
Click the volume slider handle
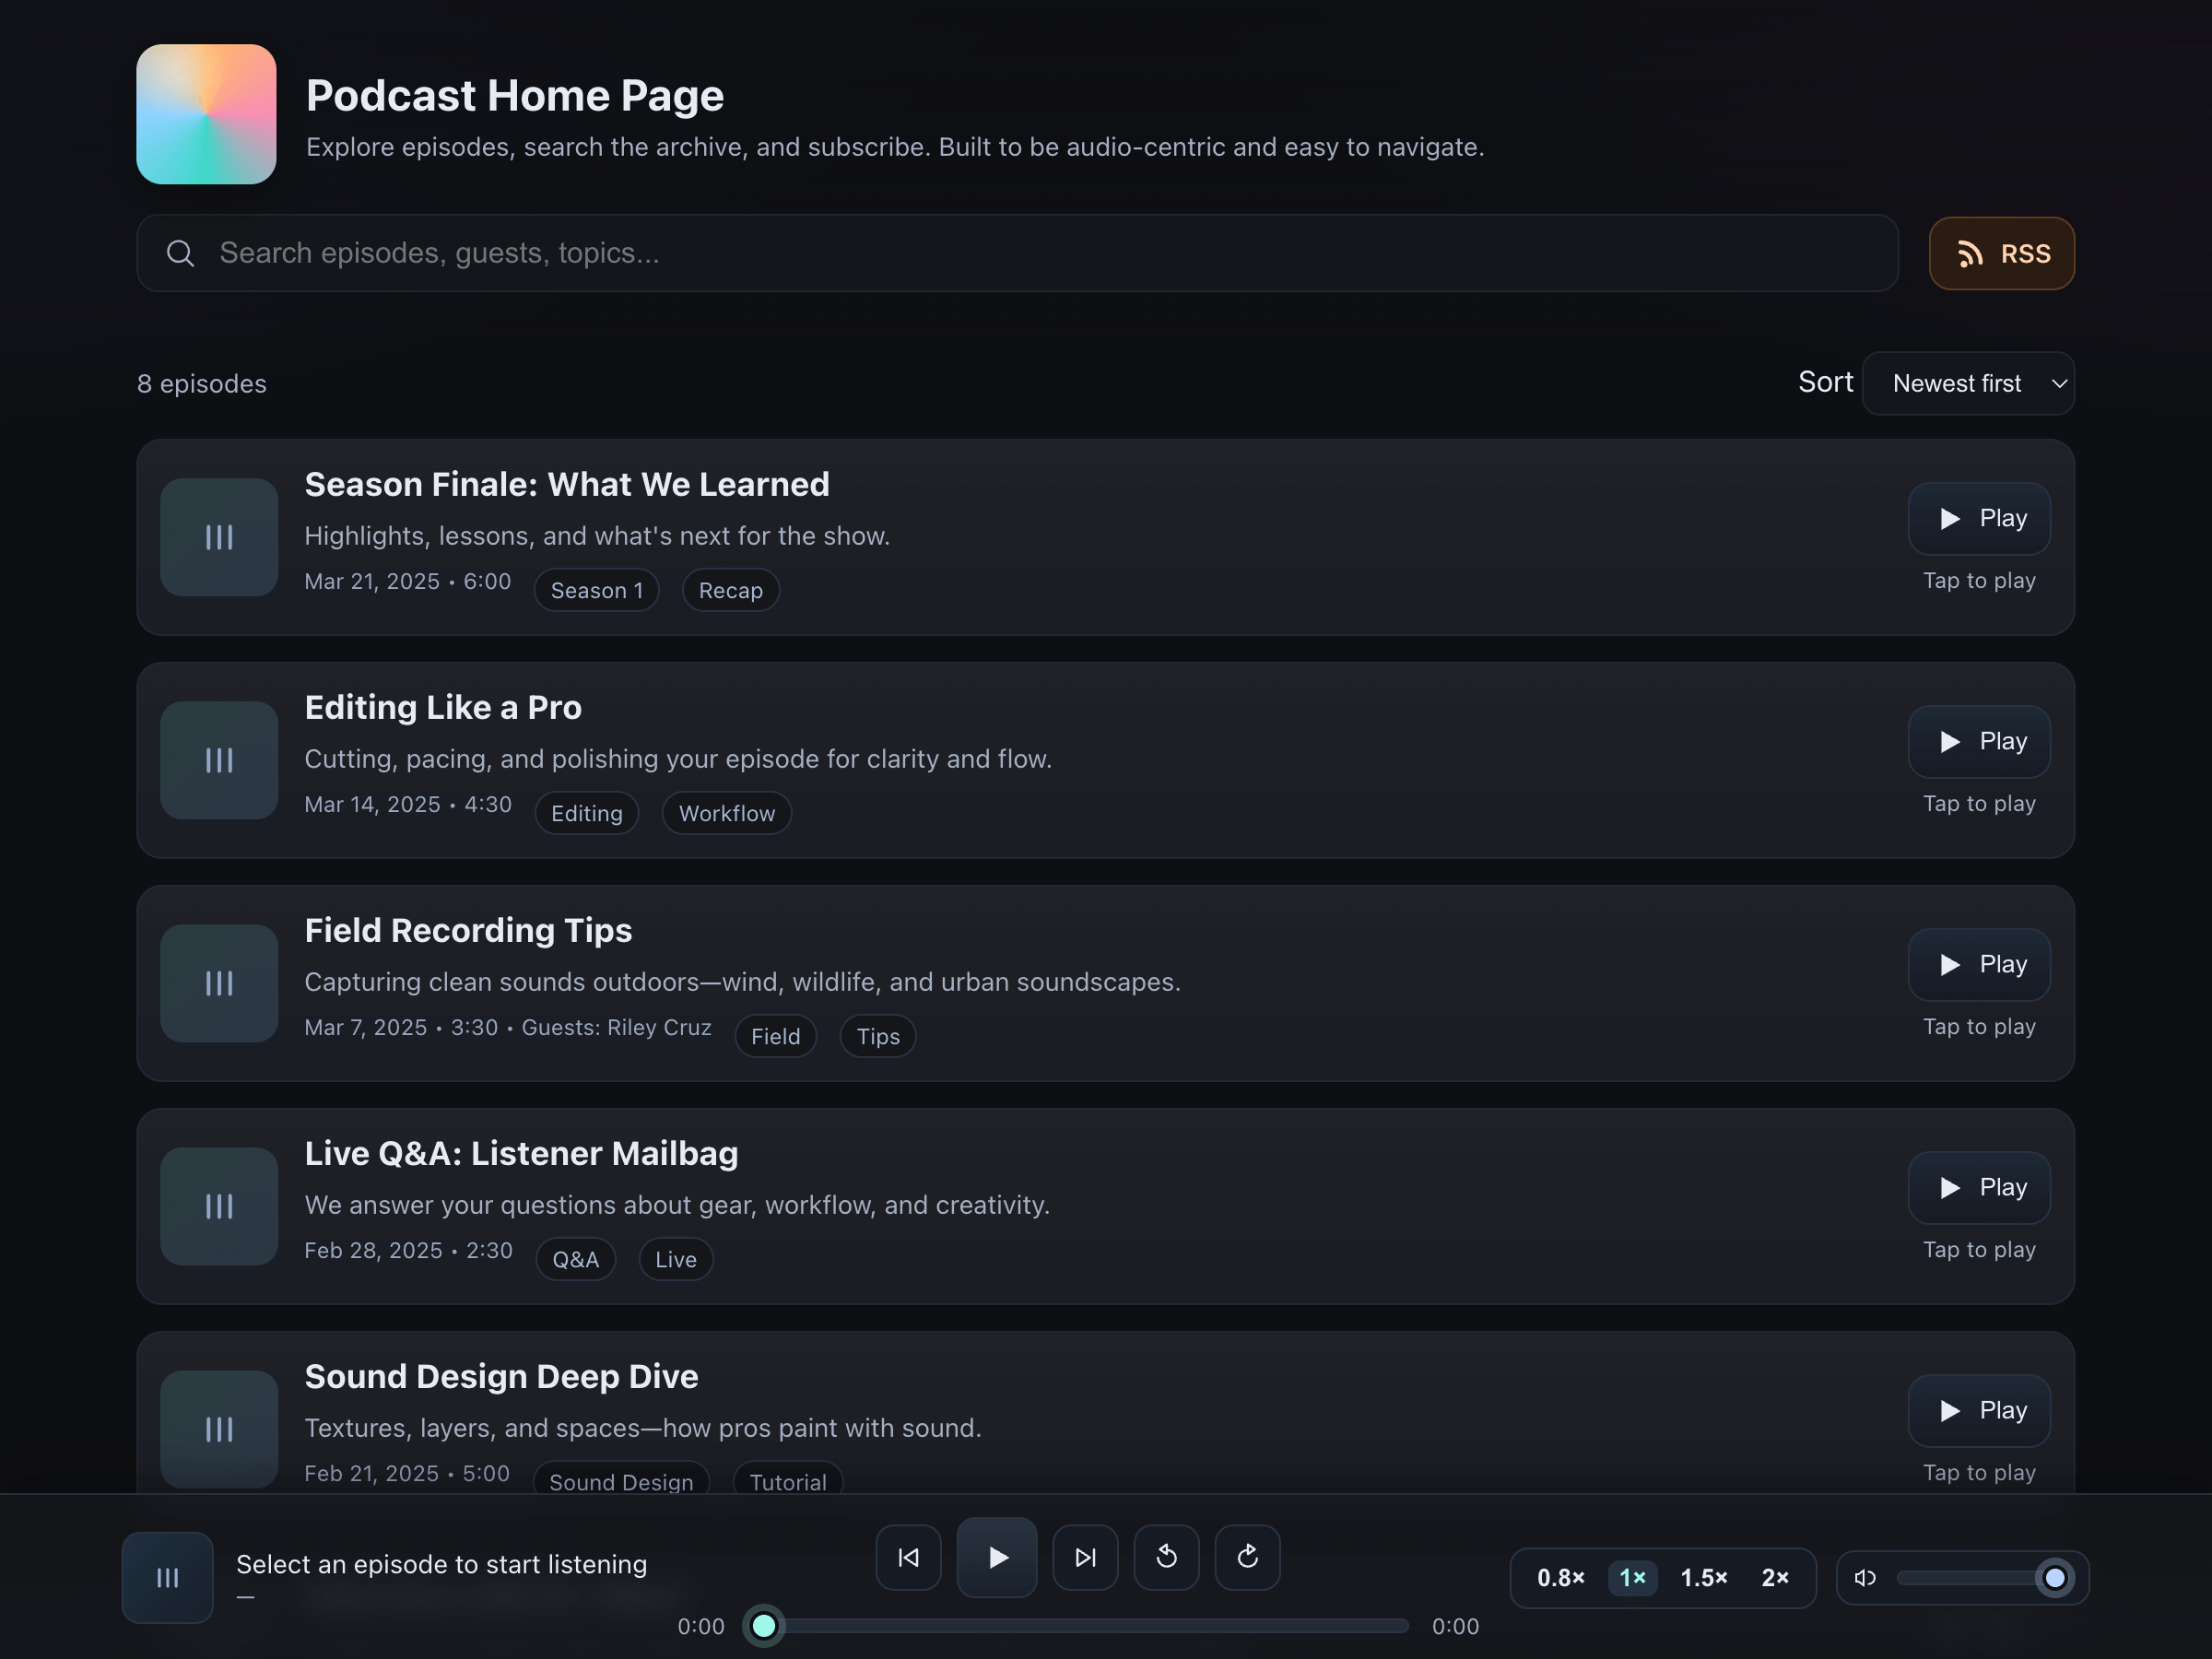(2054, 1578)
